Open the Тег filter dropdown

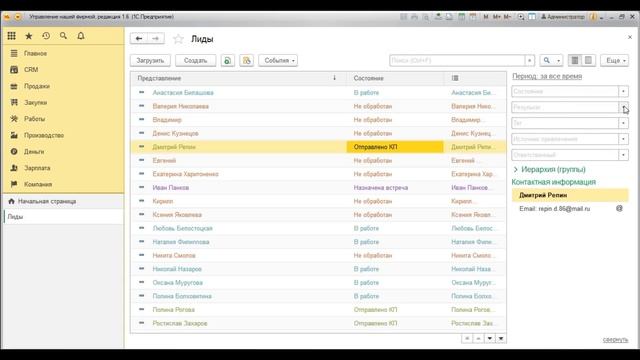[x=623, y=123]
